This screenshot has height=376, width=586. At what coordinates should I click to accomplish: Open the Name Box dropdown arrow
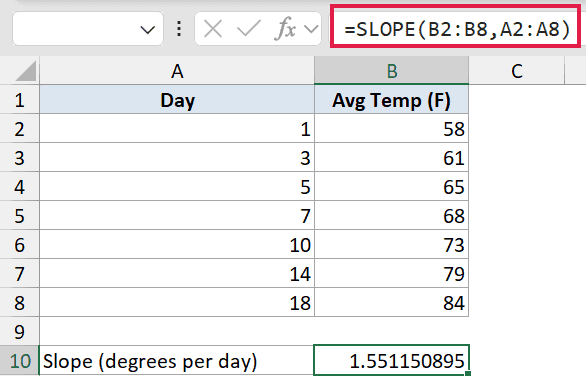147,30
